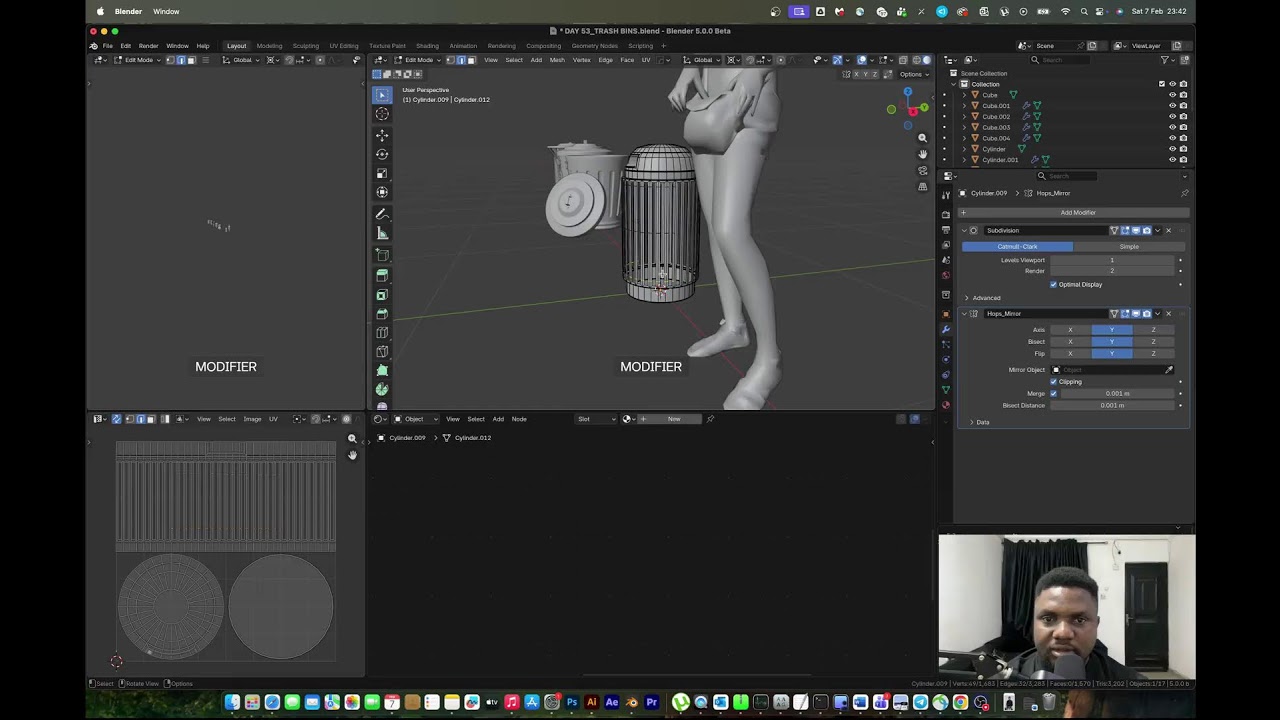Select the Bevel tool

coord(382,314)
